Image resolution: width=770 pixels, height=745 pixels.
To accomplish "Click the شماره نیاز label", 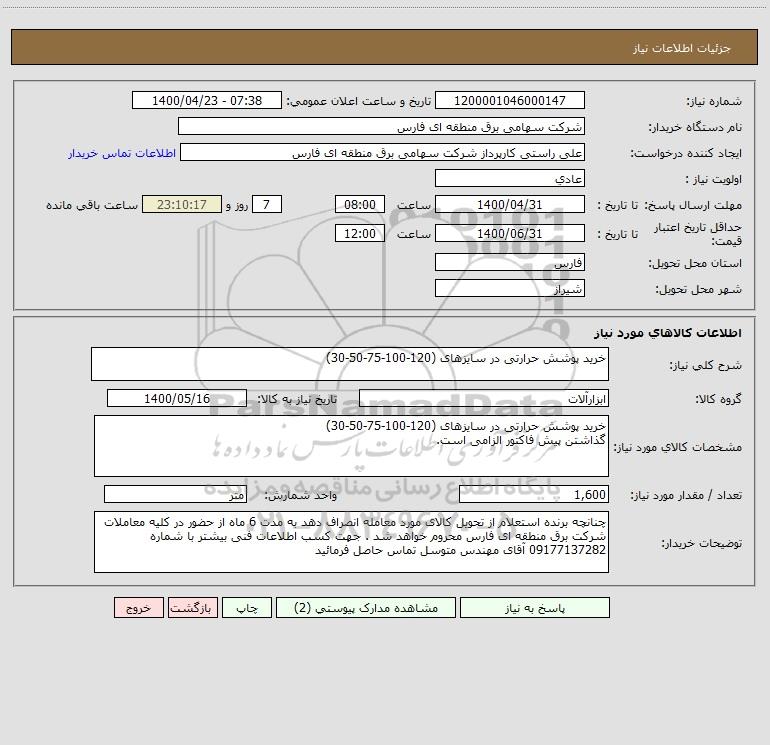I will (714, 102).
